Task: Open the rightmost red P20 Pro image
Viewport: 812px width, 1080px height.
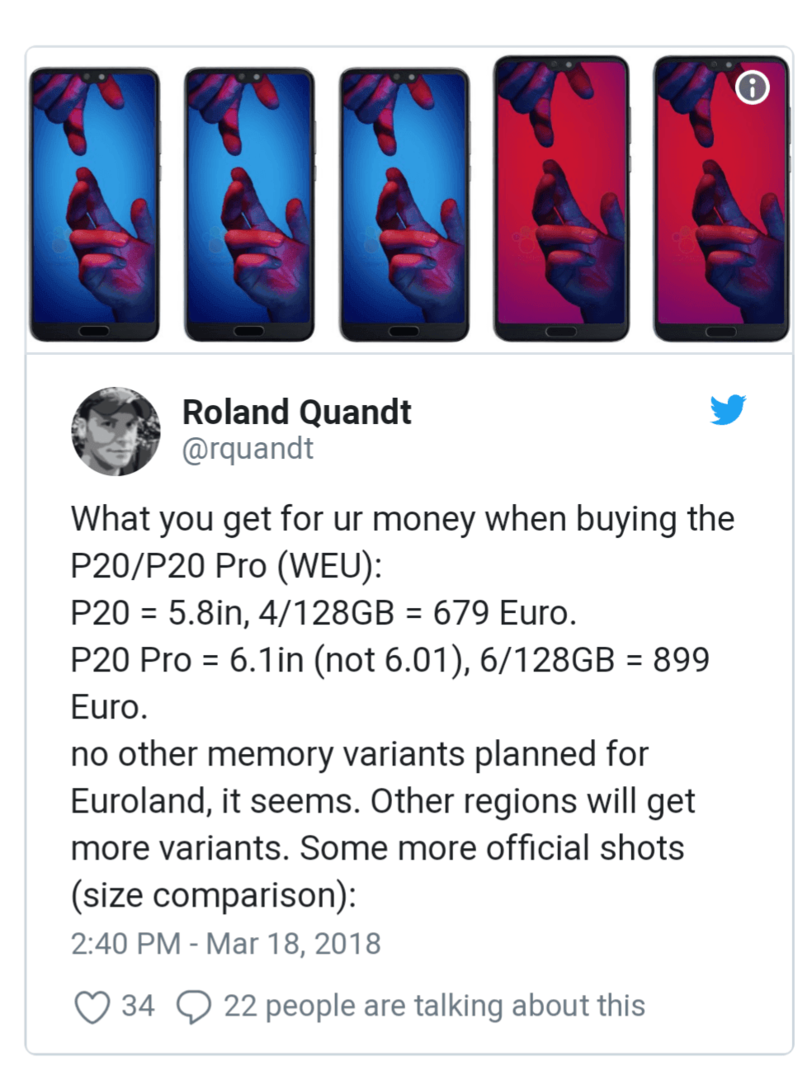Action: pos(721,198)
